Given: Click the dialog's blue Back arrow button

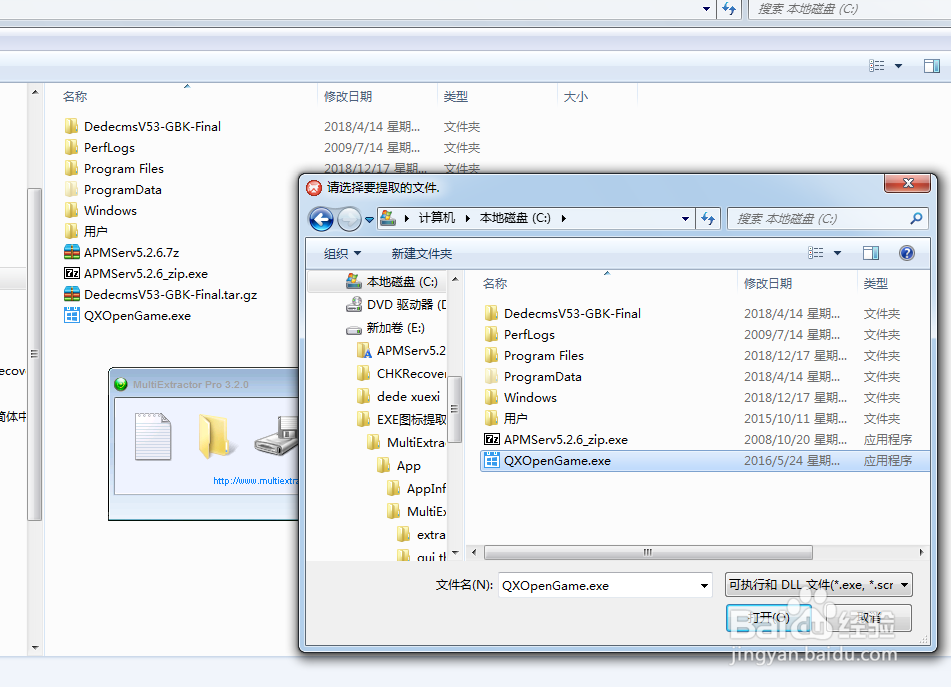Looking at the screenshot, I should [x=321, y=219].
